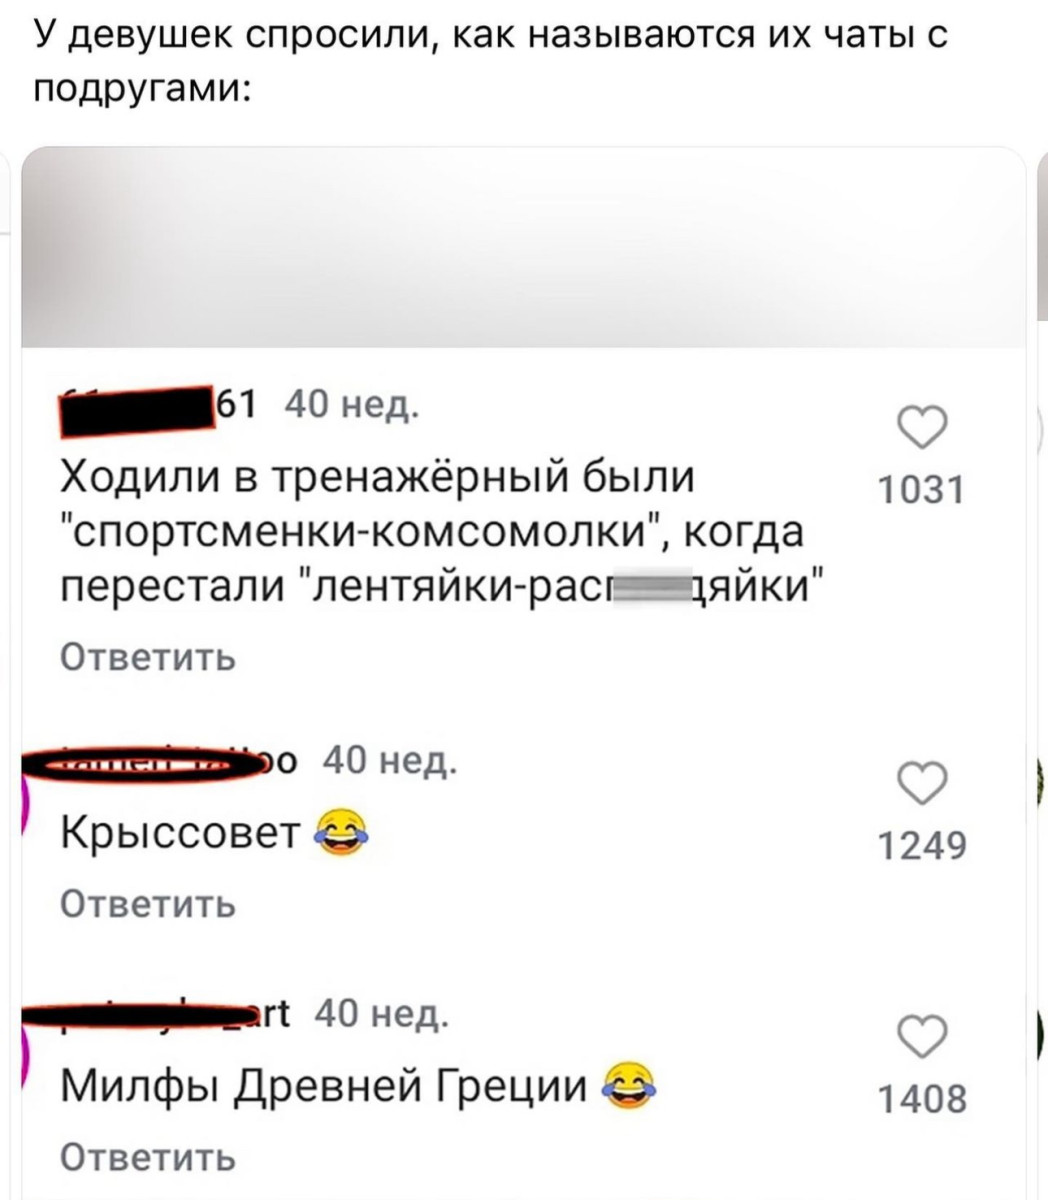Tap the heart beside the Крыссовет comment
The height and width of the screenshot is (1200, 1048).
coord(919,783)
